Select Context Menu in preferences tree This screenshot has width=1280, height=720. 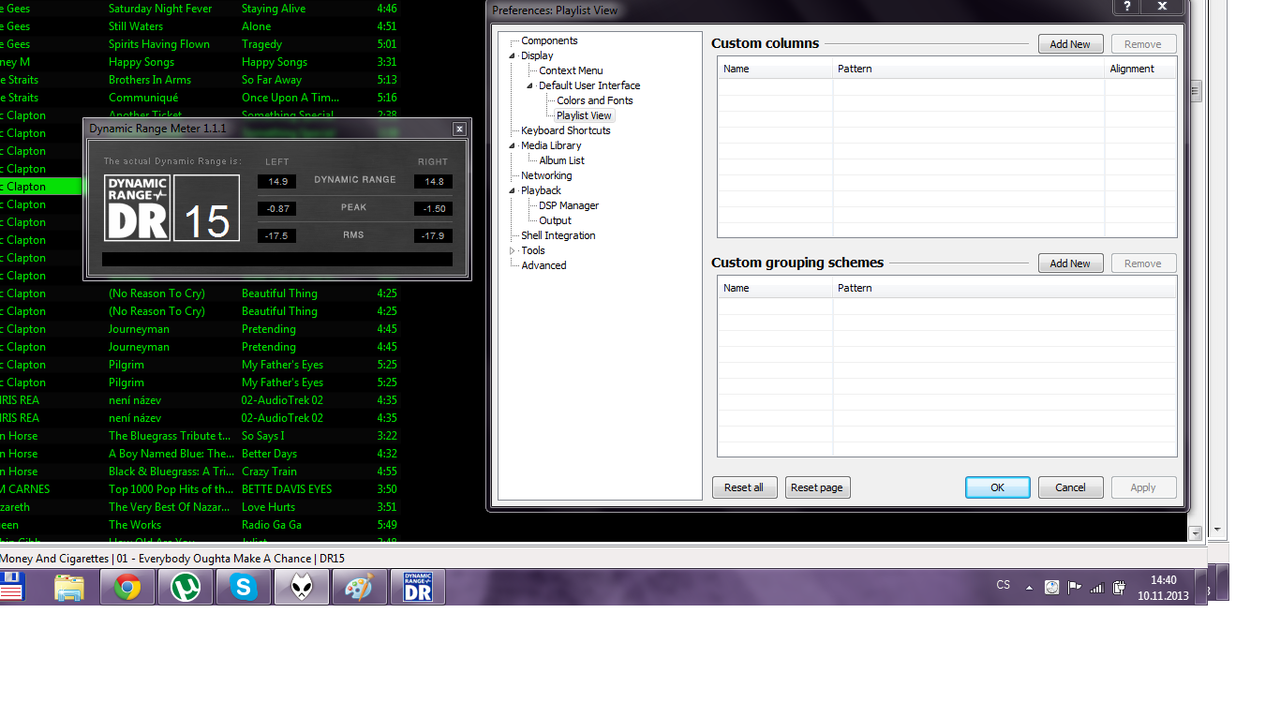571,71
